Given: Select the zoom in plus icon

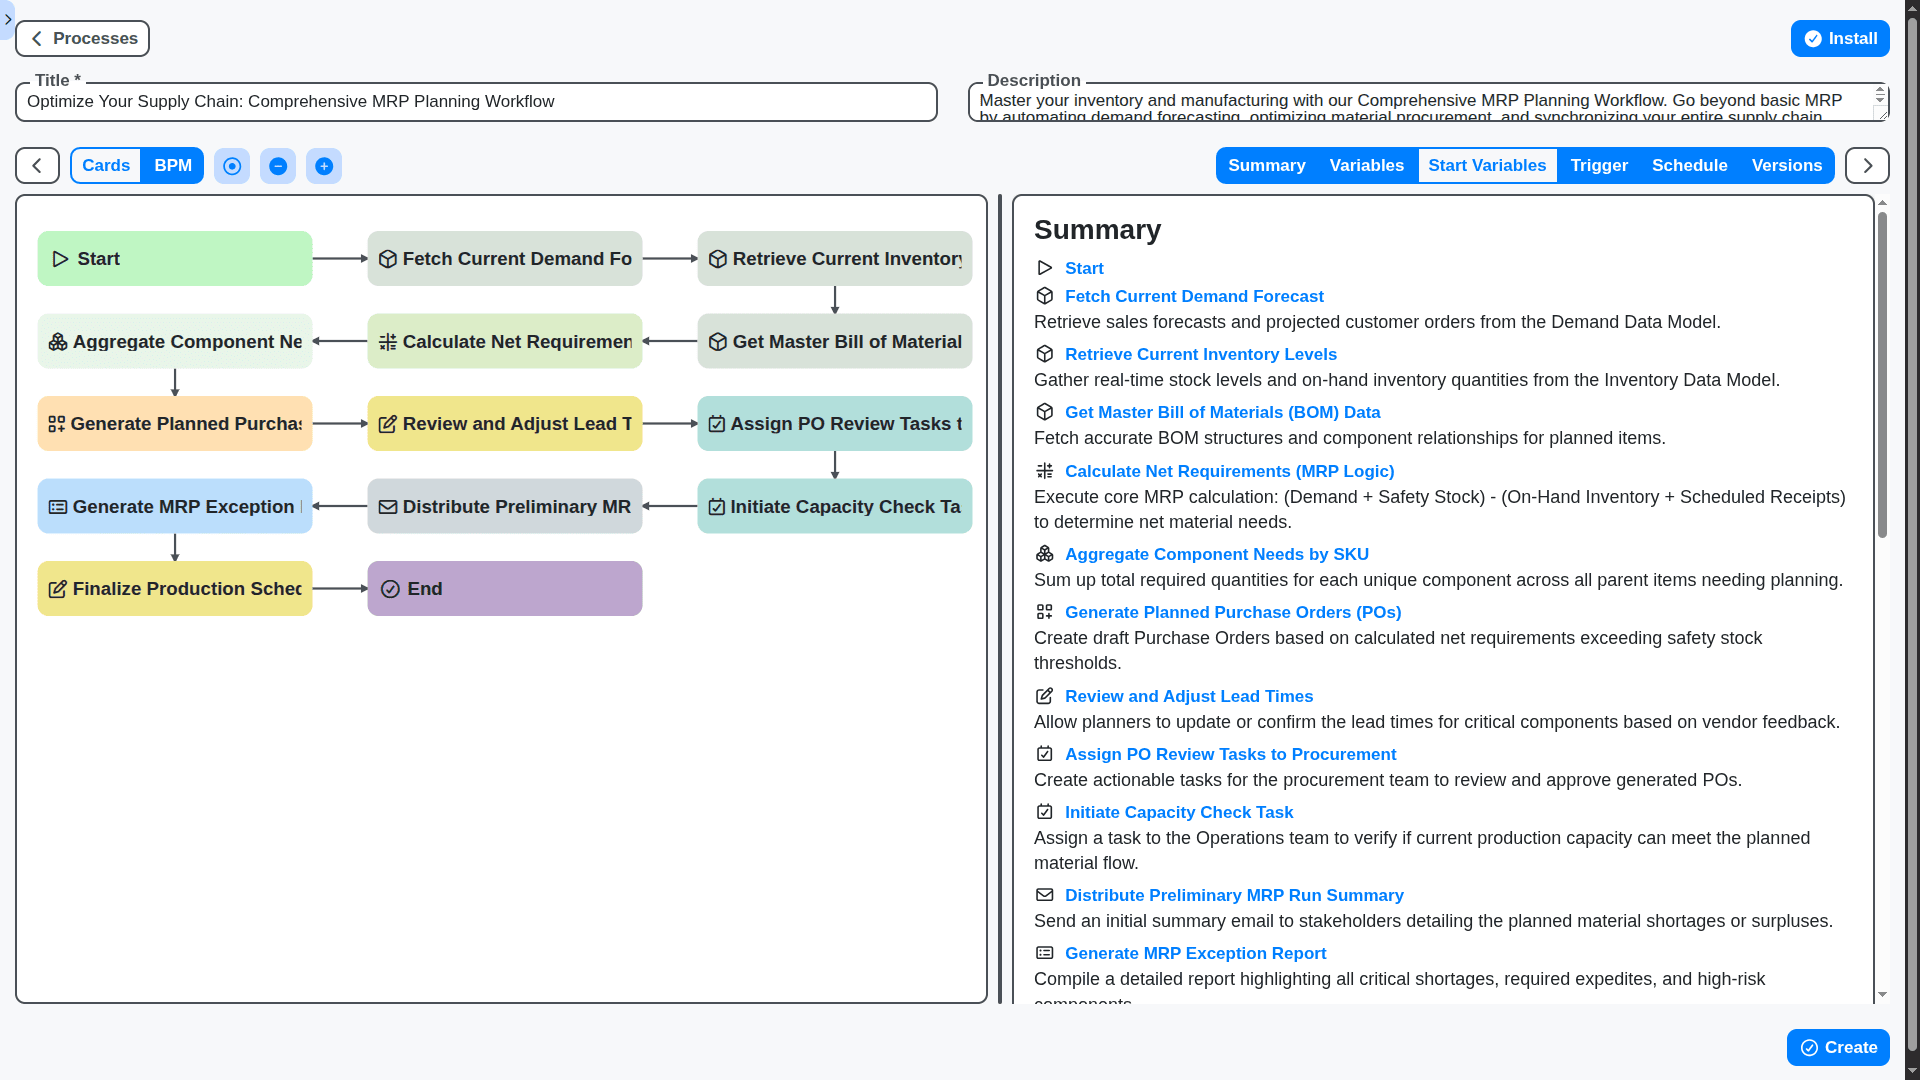Looking at the screenshot, I should click(324, 166).
